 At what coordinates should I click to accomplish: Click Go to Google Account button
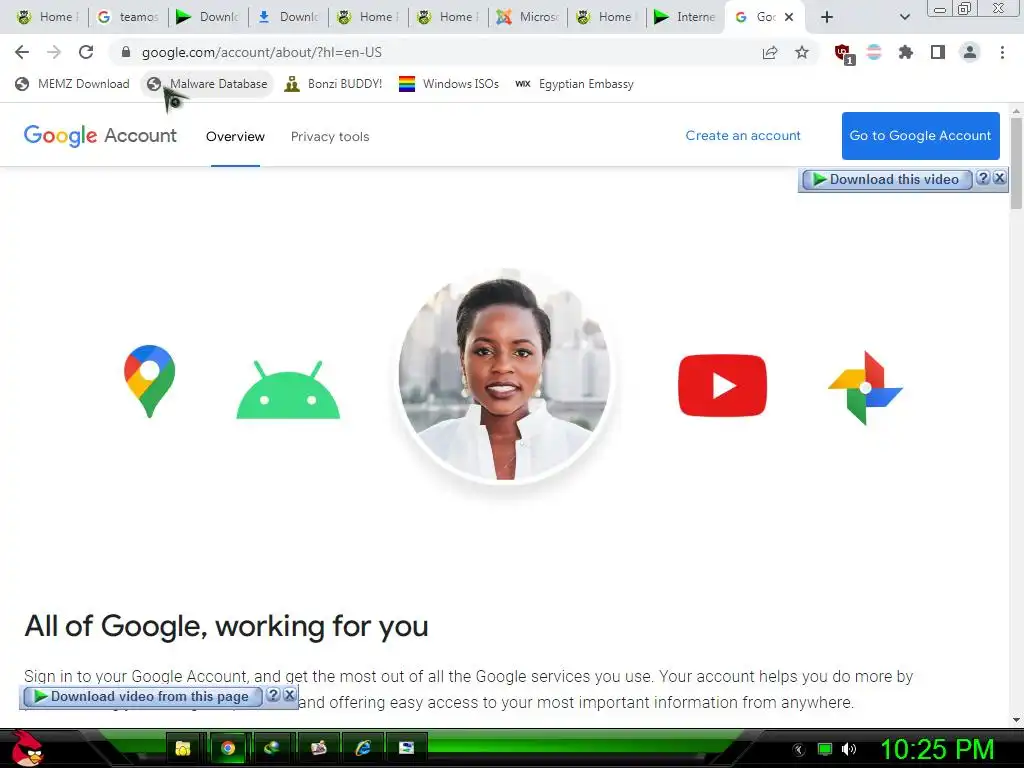pyautogui.click(x=920, y=136)
